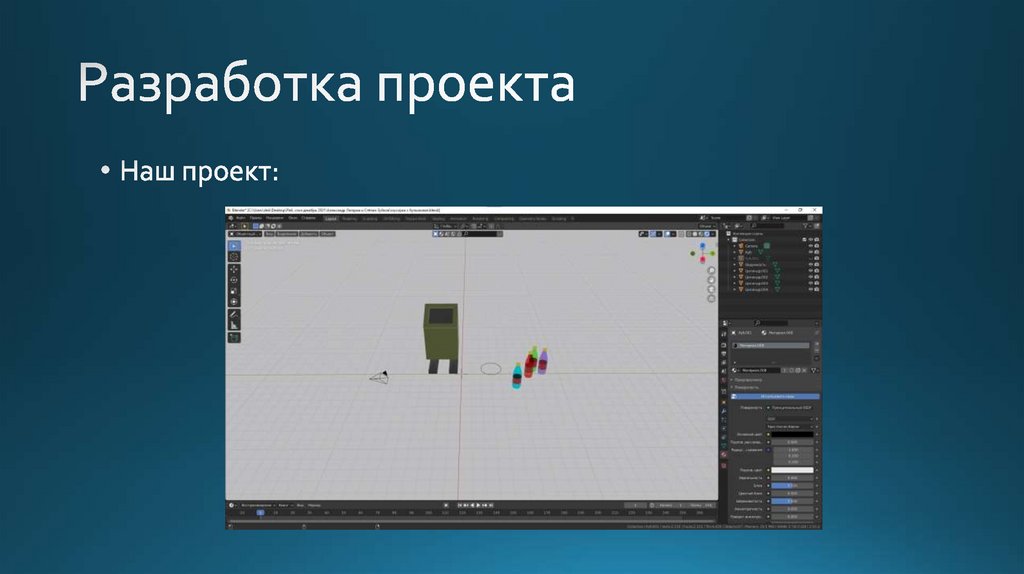Collapse the Collection tree in outliner
This screenshot has height=574, width=1024.
728,240
